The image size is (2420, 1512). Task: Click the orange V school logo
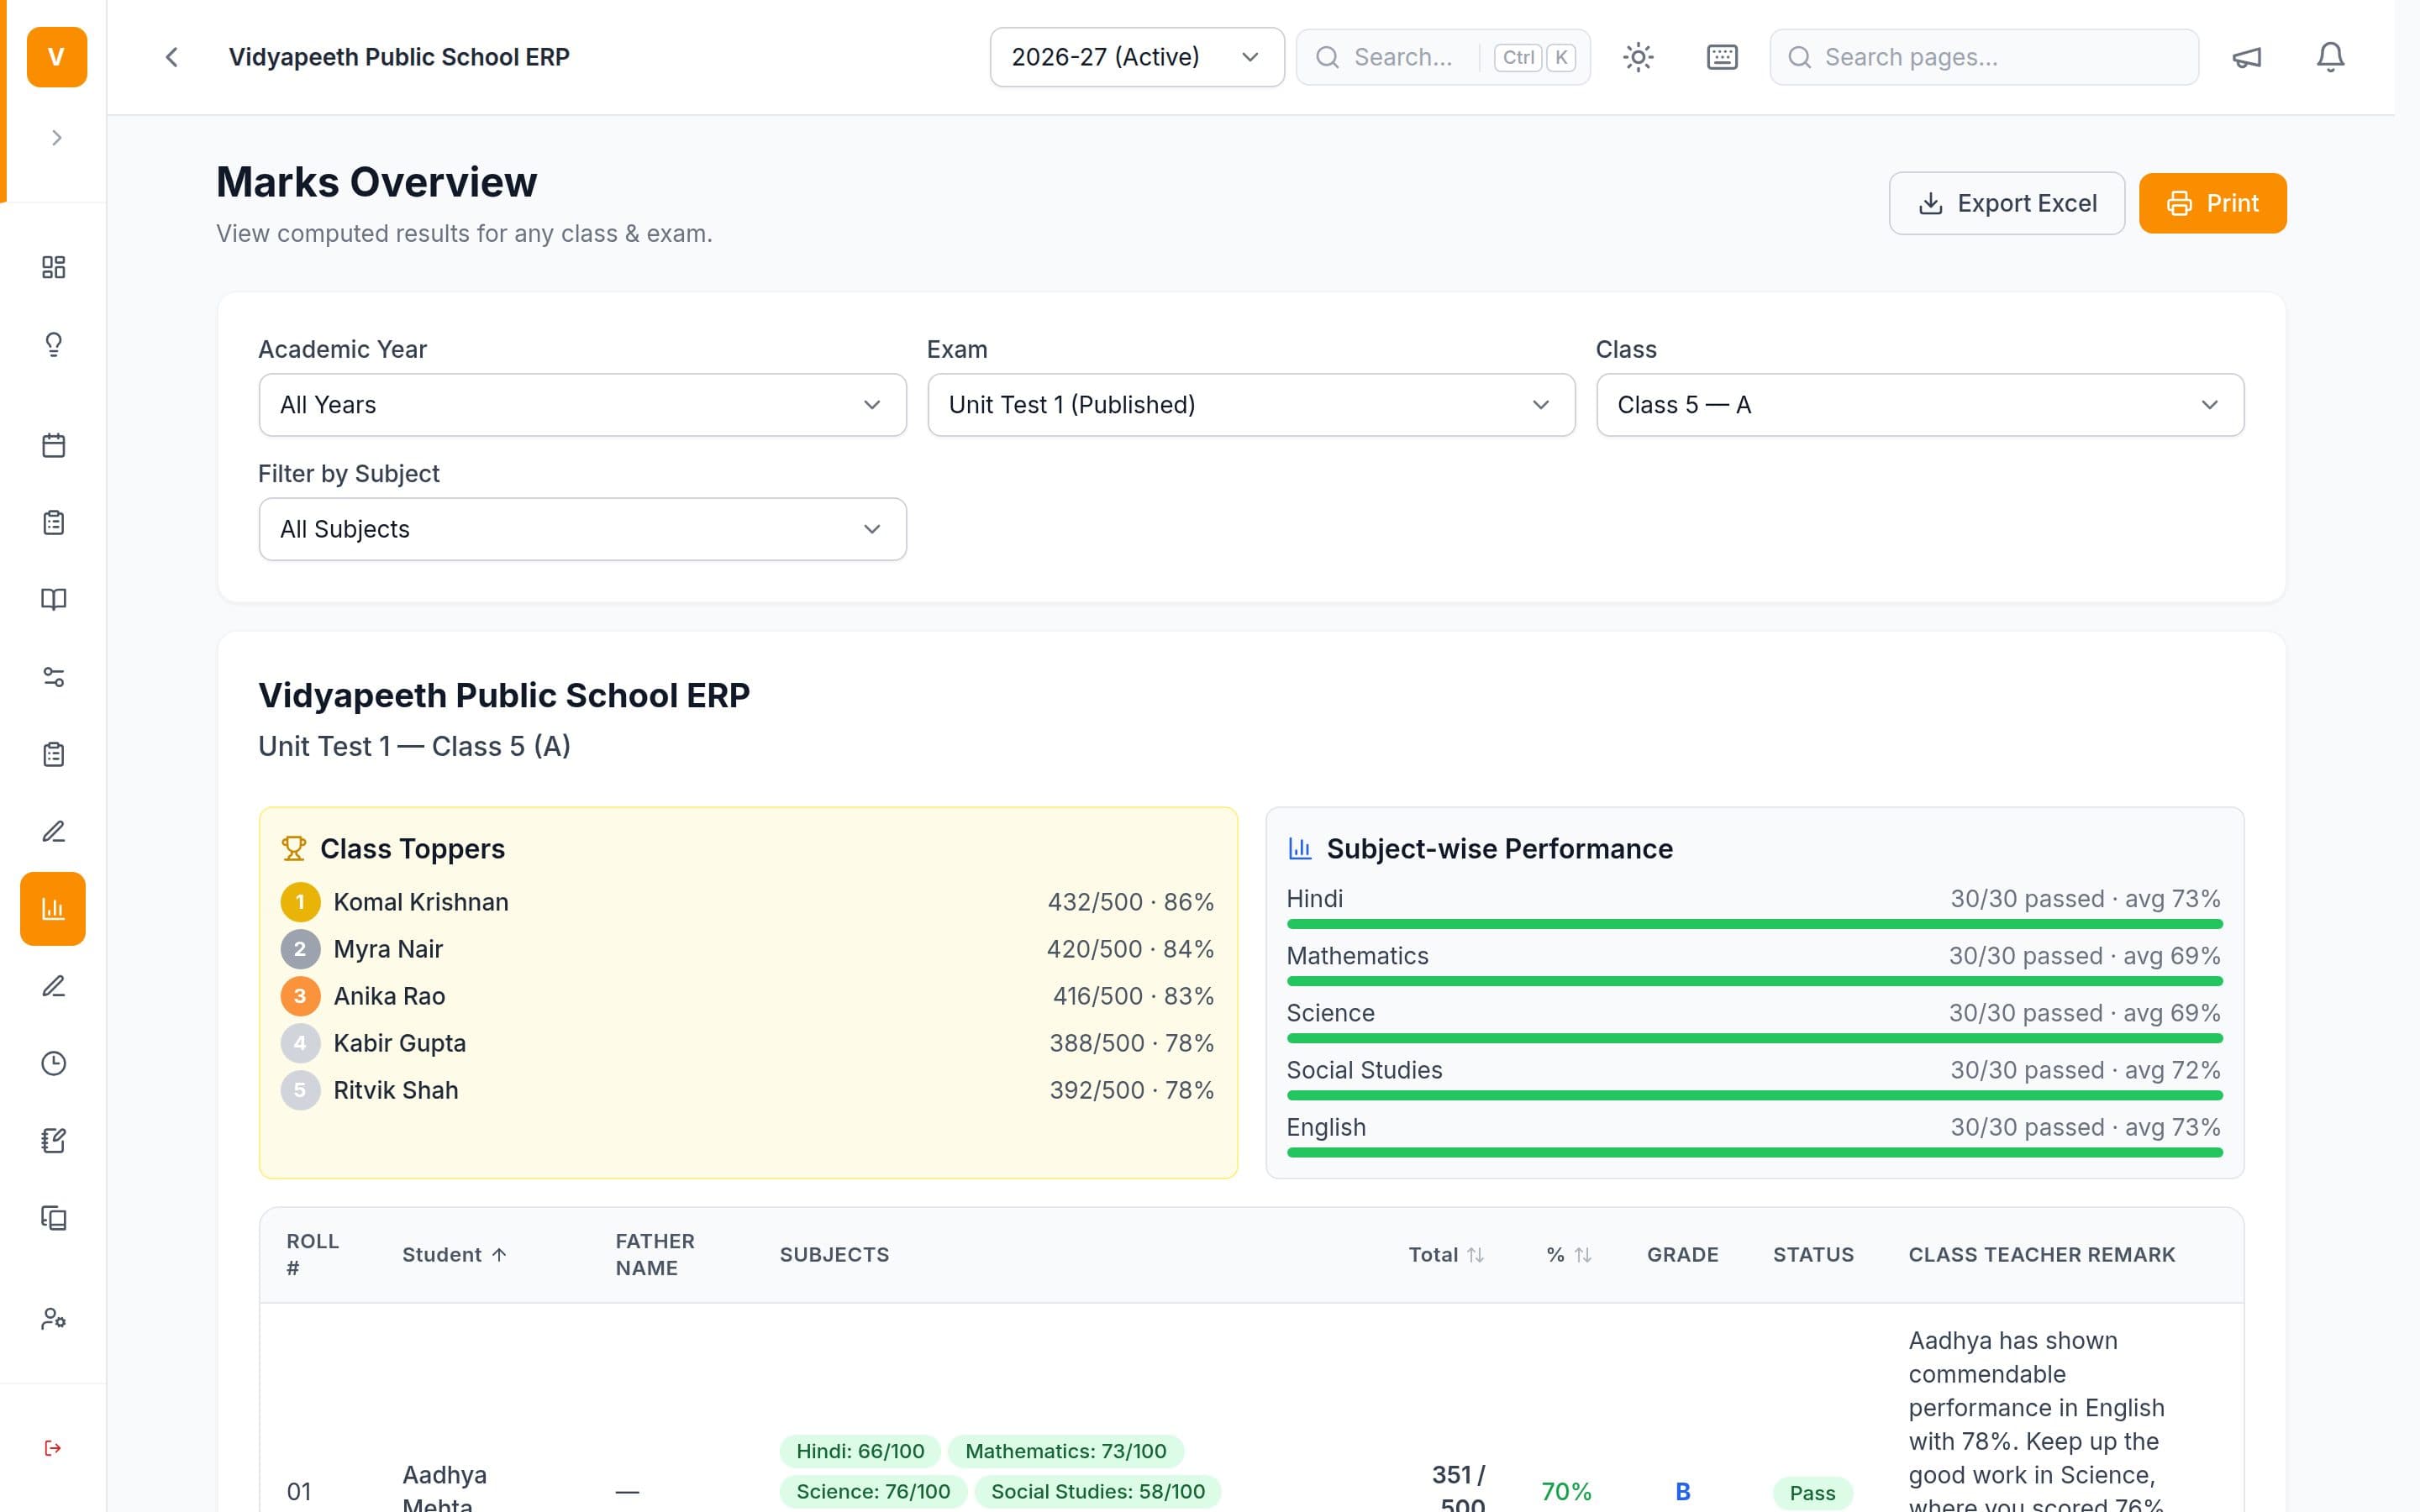[56, 57]
